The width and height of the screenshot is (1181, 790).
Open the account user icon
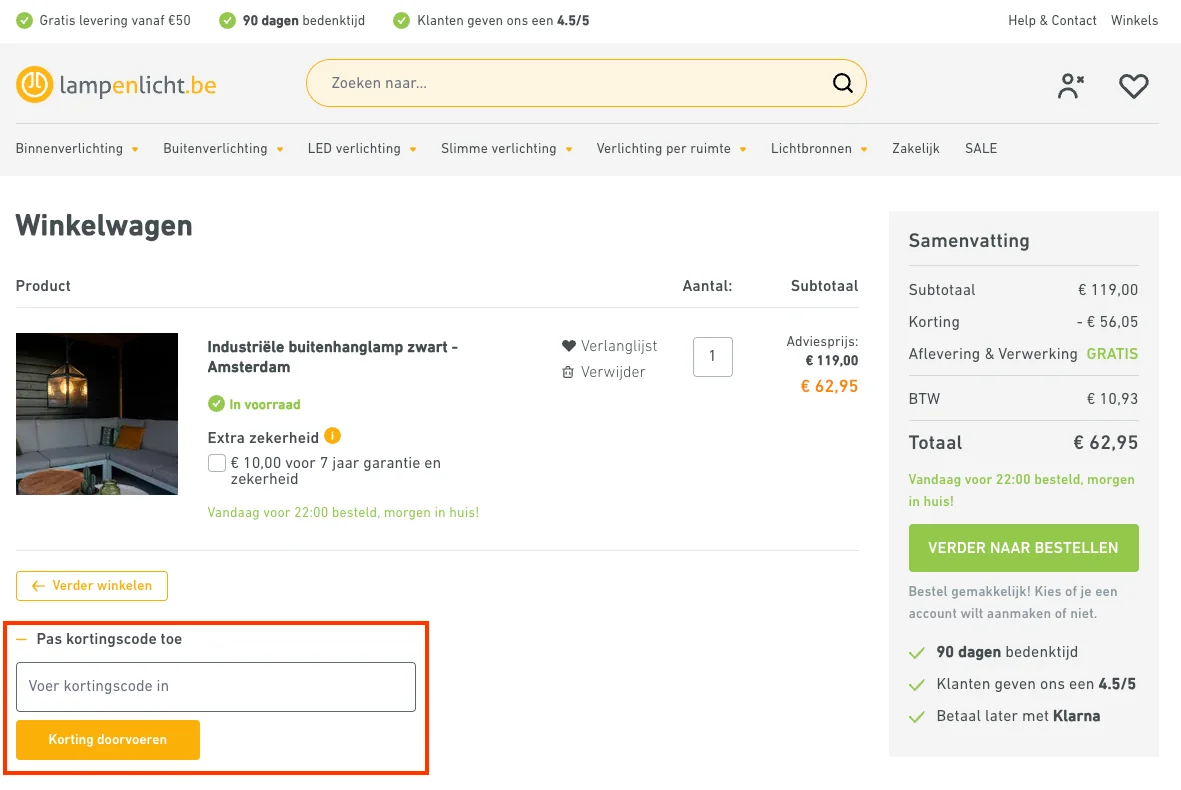coord(1070,86)
